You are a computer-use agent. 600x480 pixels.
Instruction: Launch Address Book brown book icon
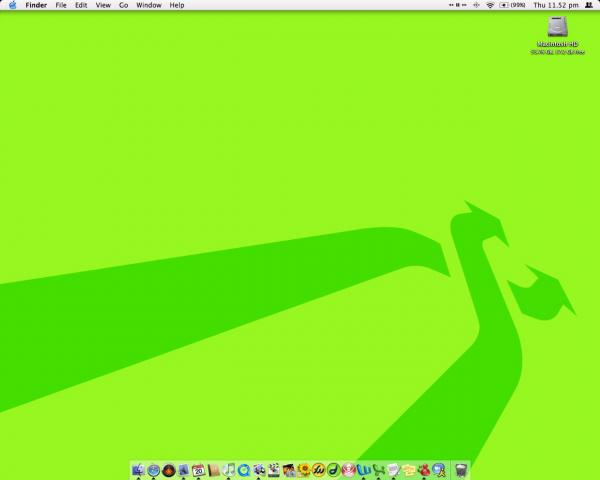pos(214,470)
